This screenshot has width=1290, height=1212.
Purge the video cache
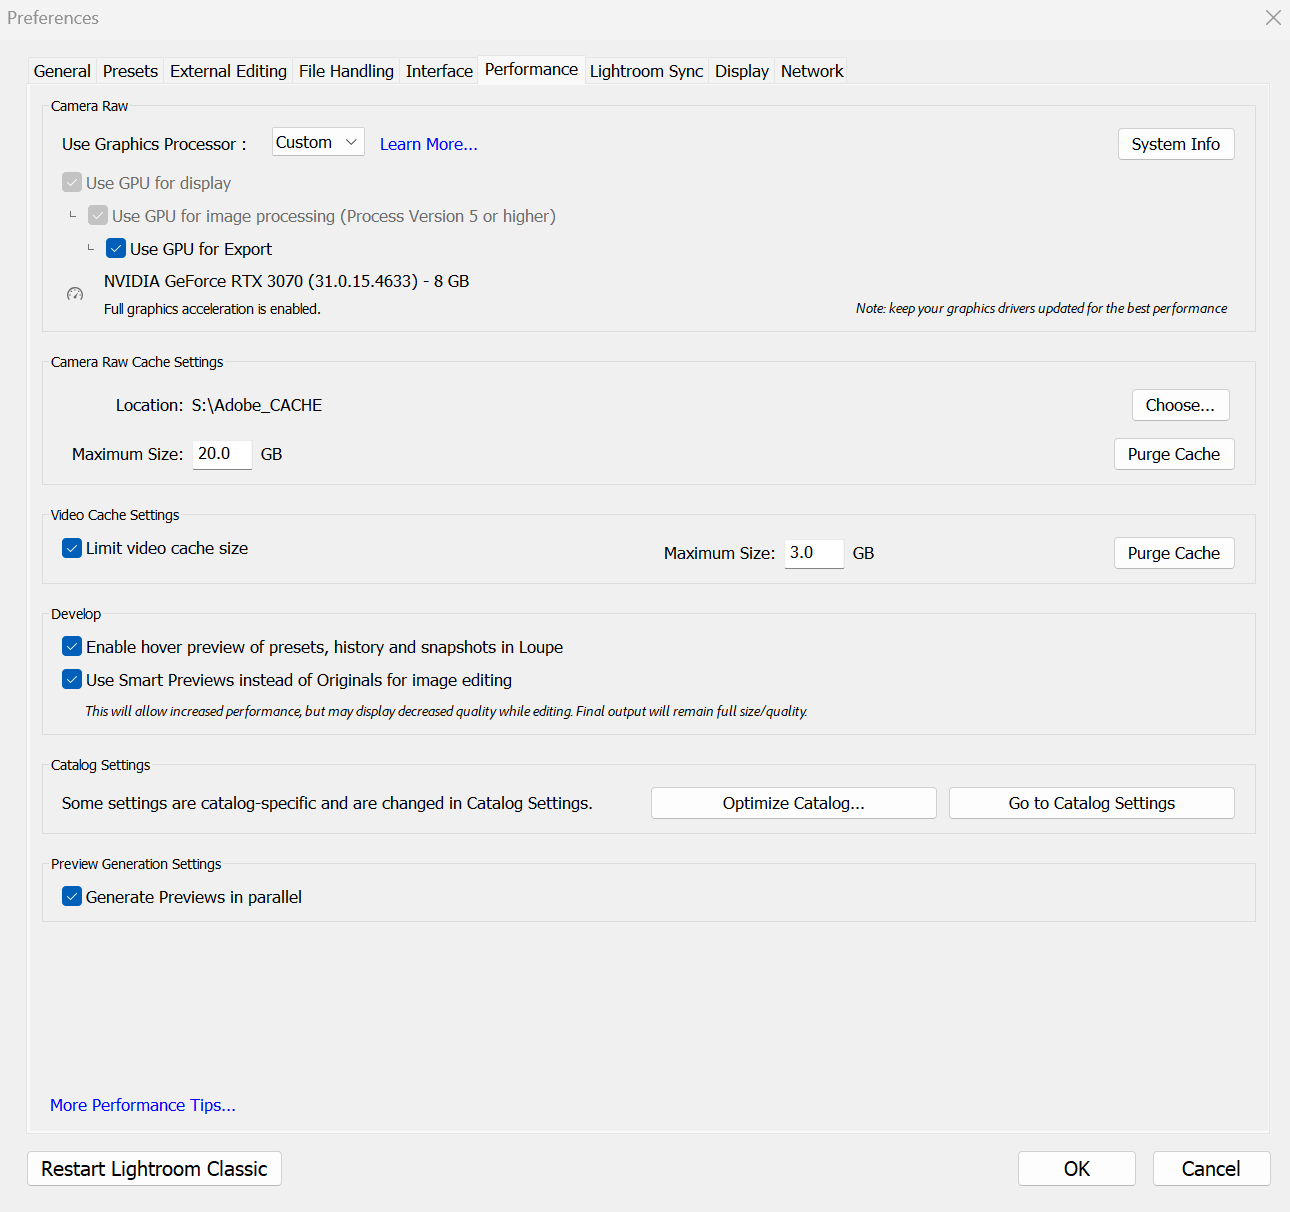(x=1173, y=553)
